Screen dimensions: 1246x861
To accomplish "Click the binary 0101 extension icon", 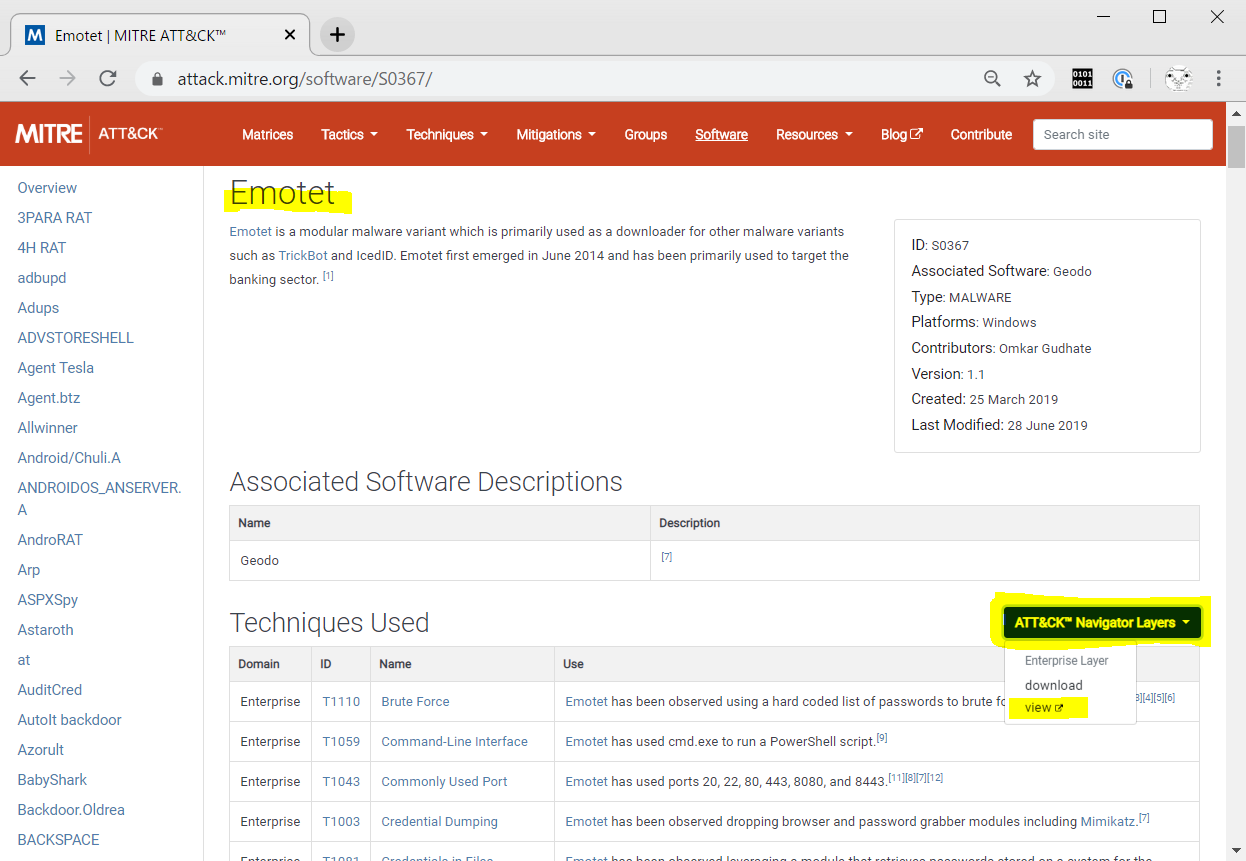I will click(x=1083, y=78).
